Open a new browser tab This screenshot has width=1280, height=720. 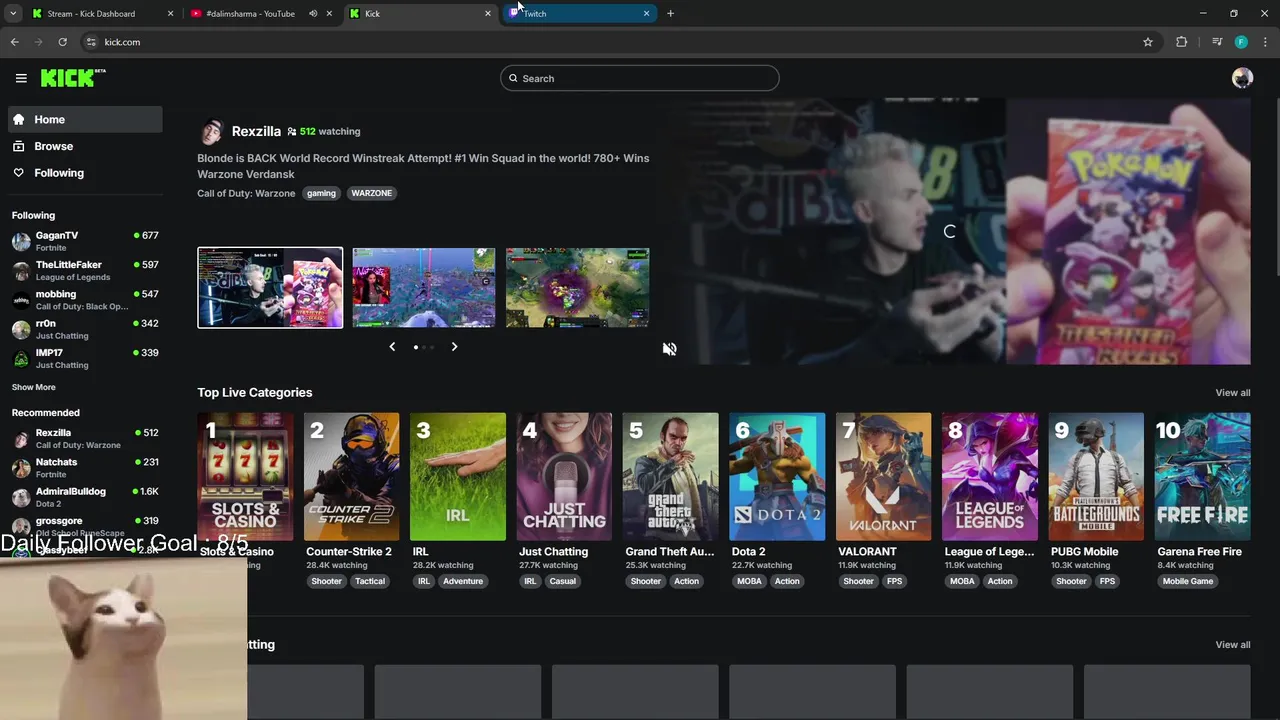[670, 14]
